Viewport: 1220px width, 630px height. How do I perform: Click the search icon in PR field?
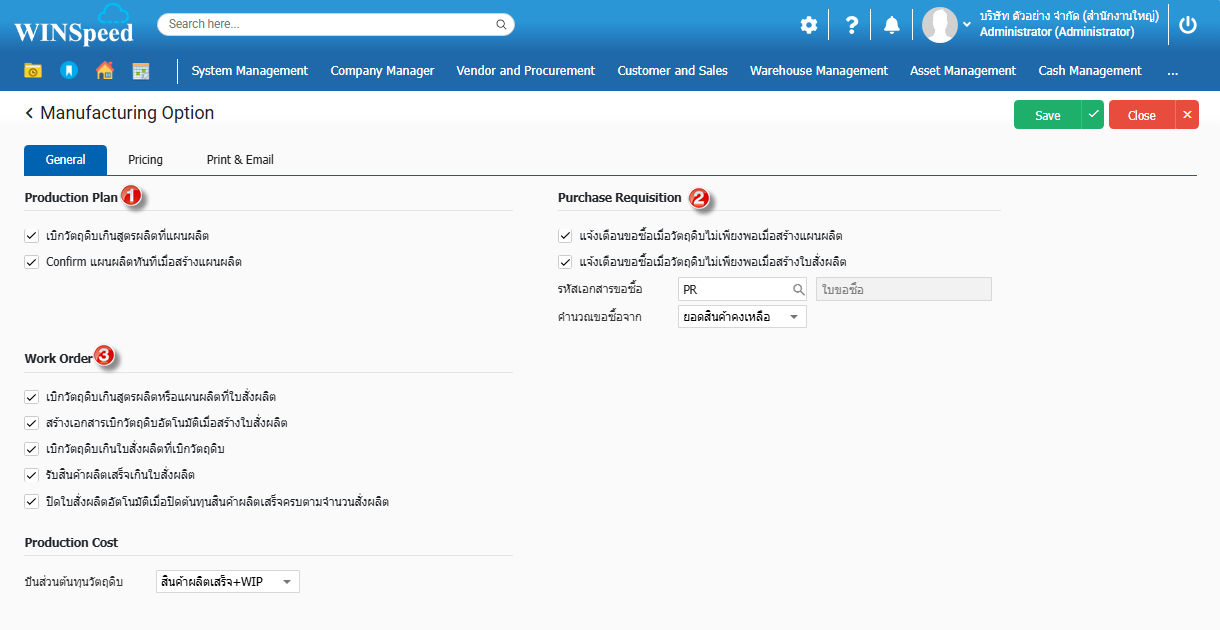click(x=798, y=290)
